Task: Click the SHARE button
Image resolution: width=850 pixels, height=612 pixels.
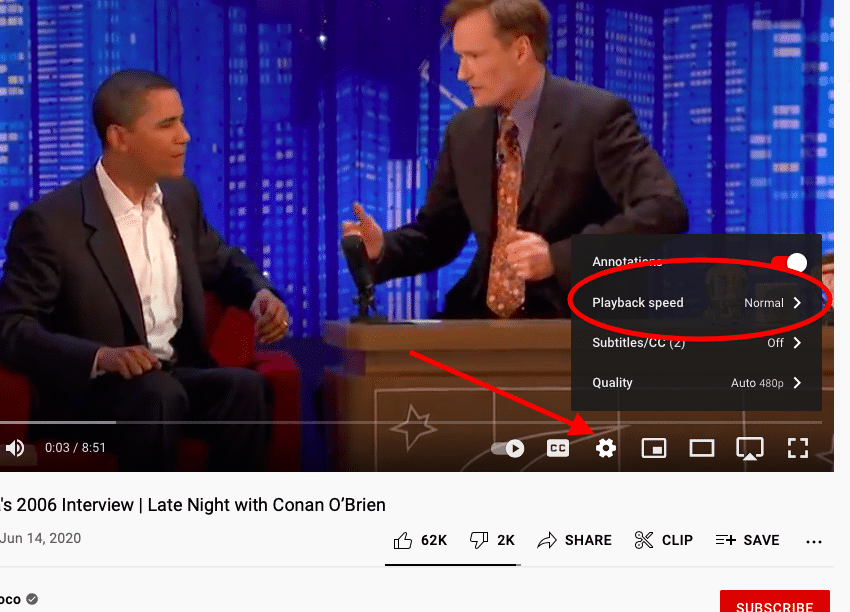Action: 574,540
